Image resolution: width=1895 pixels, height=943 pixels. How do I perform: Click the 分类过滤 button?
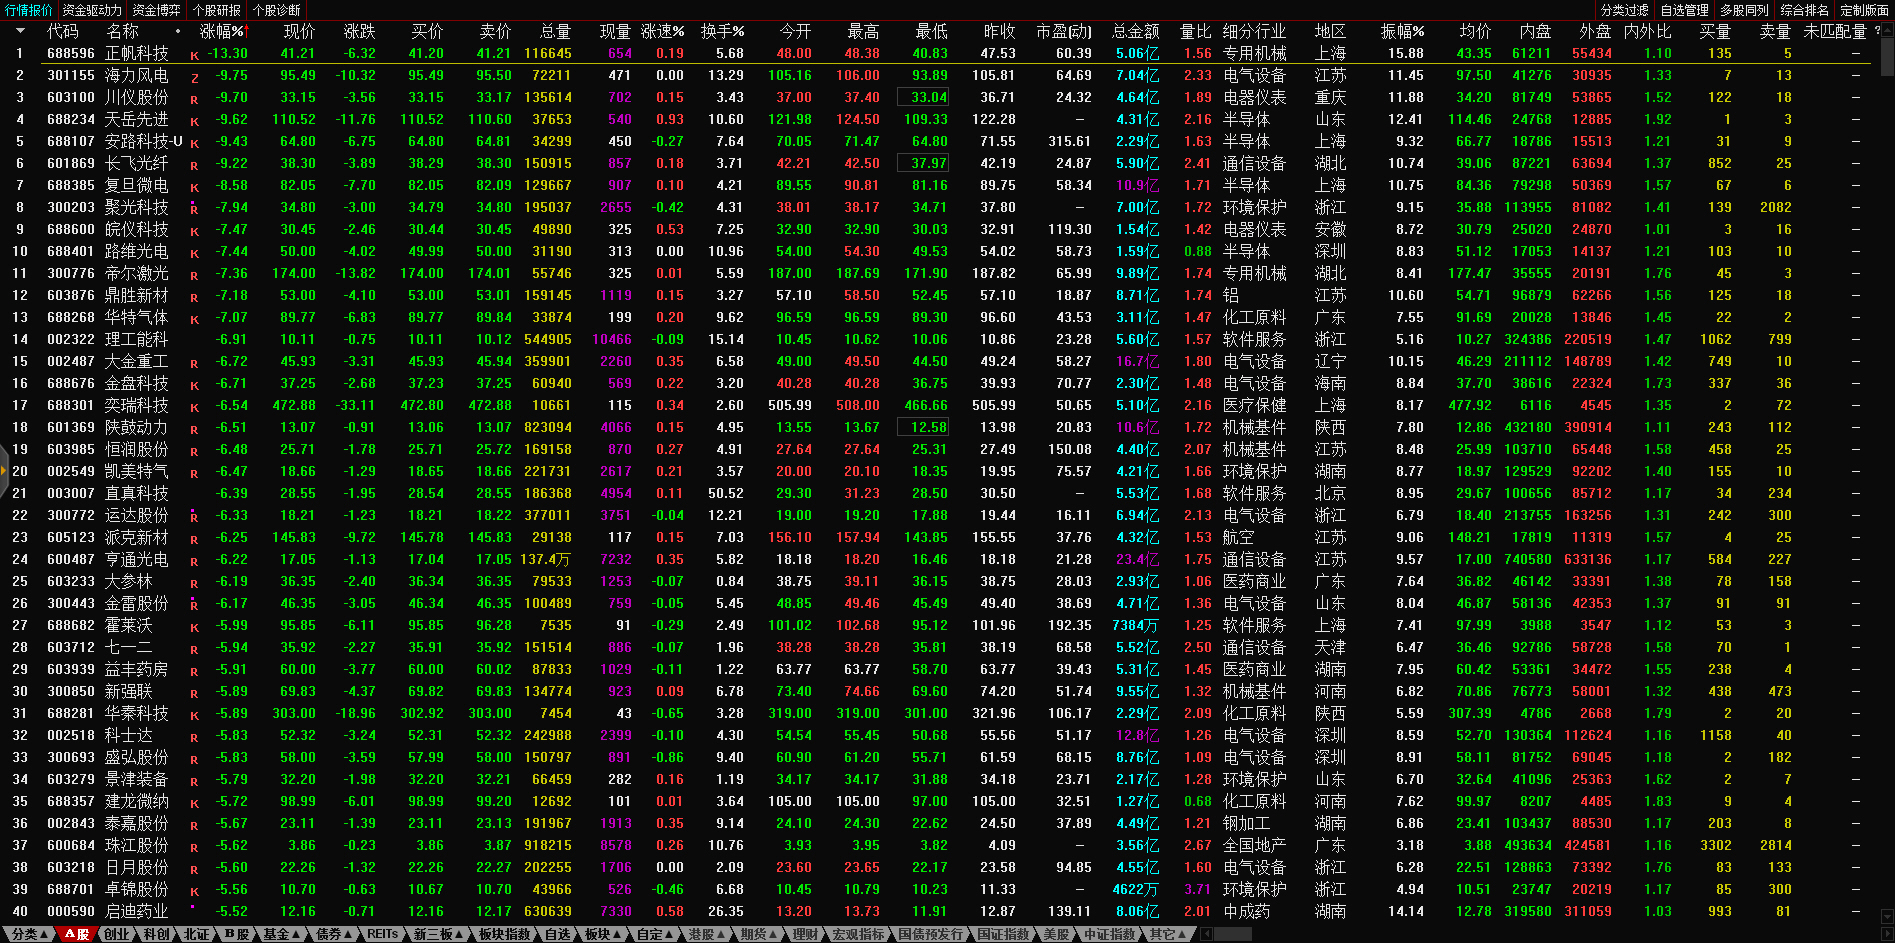[1625, 10]
